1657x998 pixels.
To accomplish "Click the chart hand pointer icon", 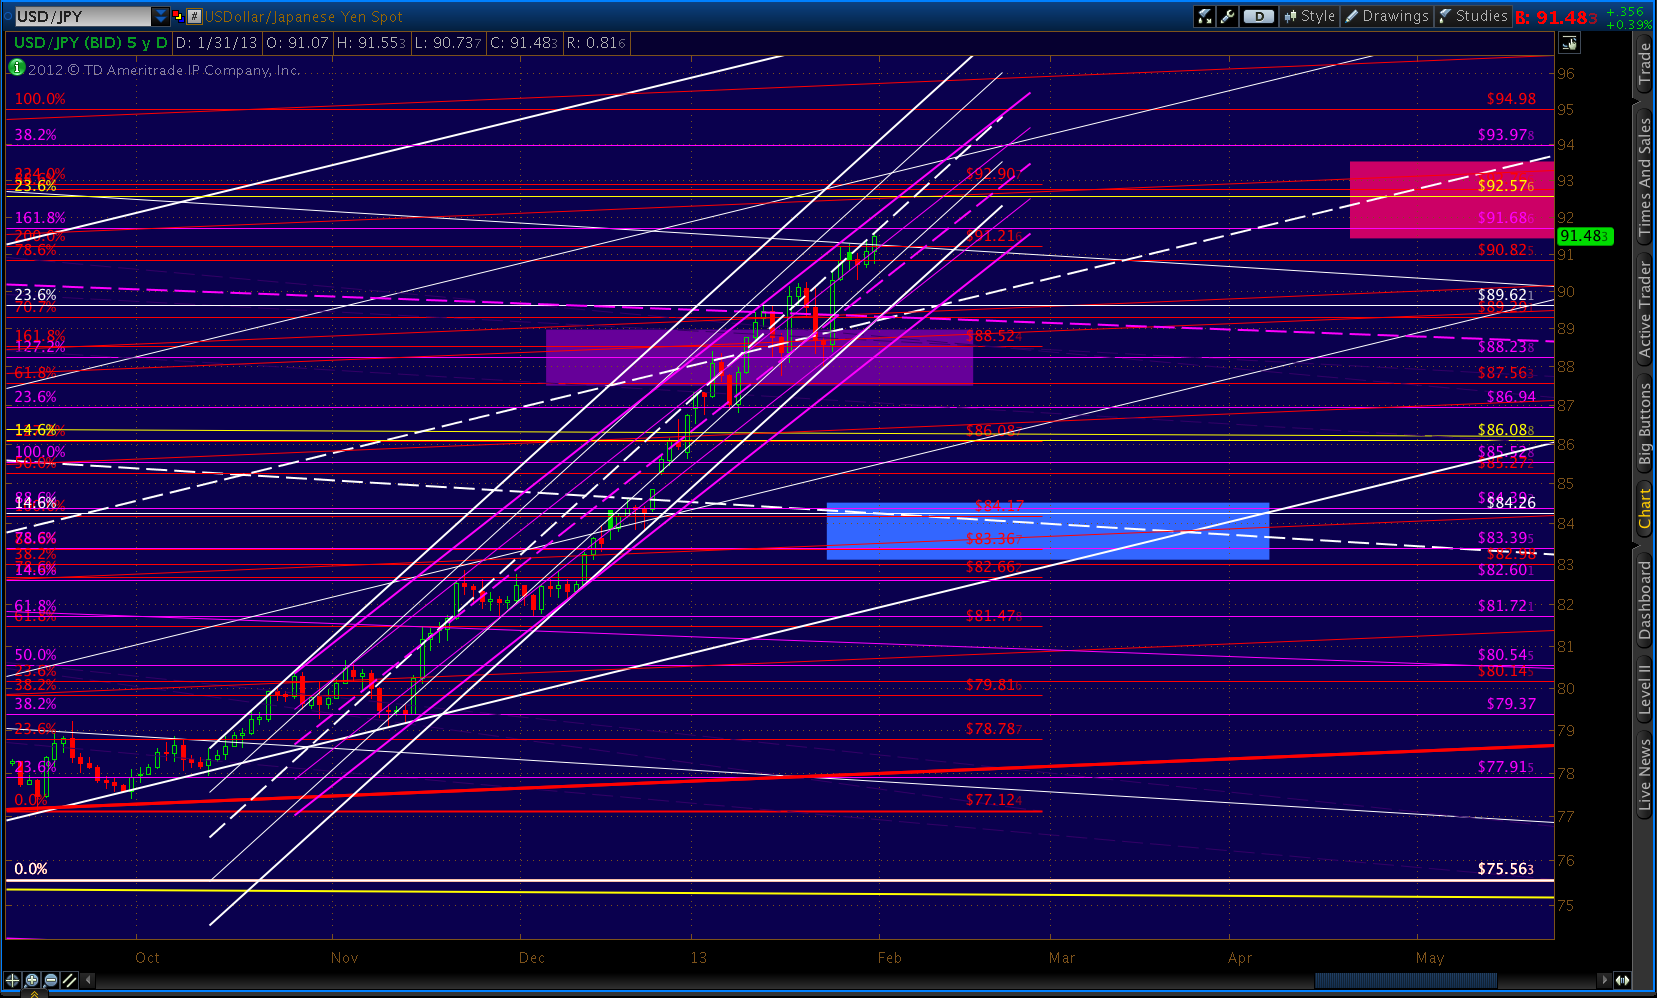I will pyautogui.click(x=1569, y=43).
